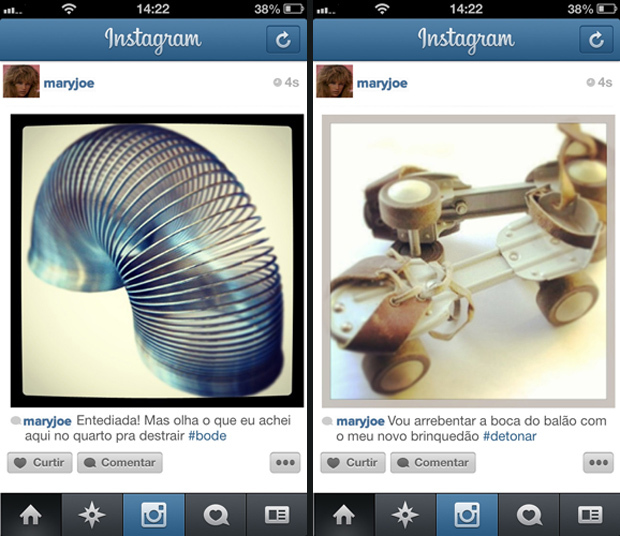Tap camera icon on left screen
Screen dimensions: 620x536
154,515
